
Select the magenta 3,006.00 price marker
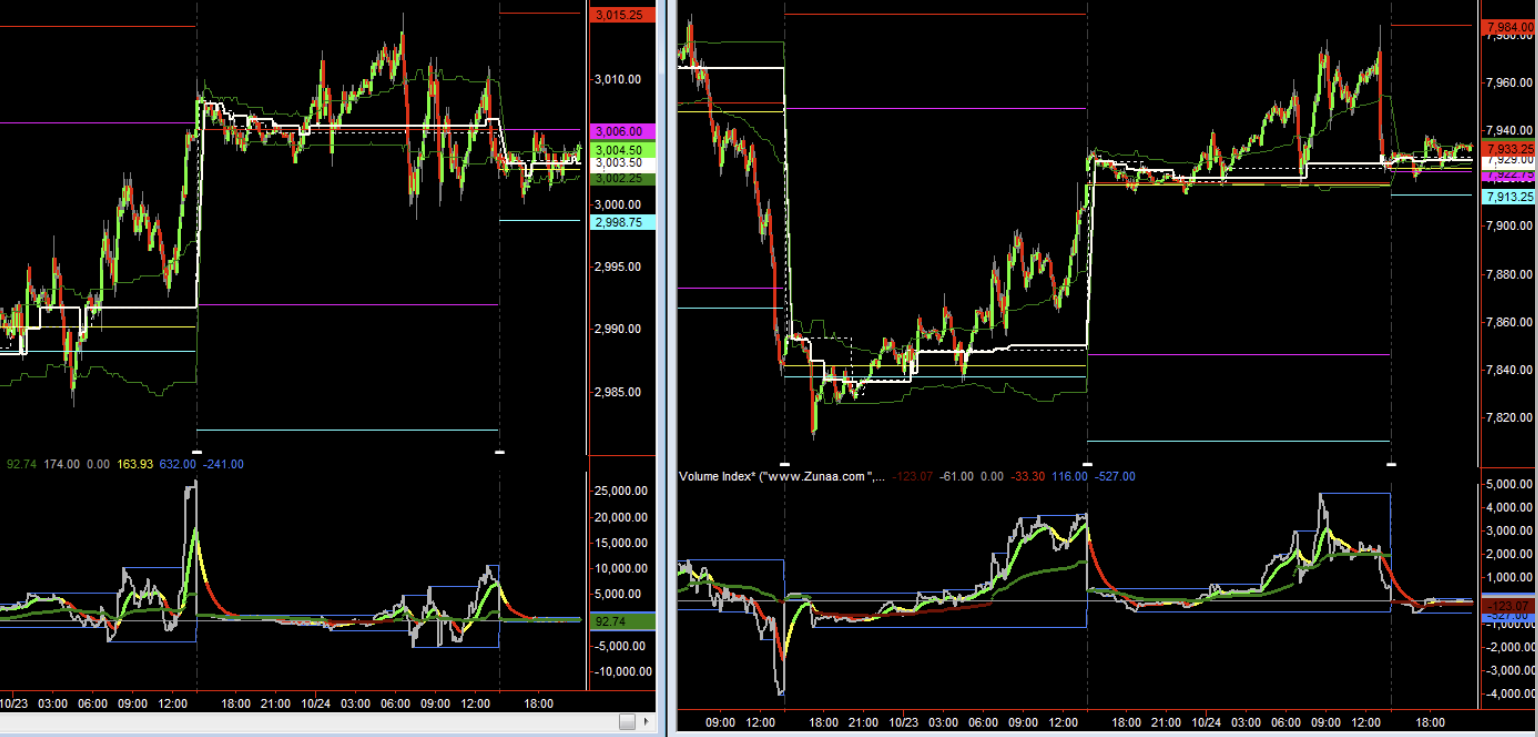point(623,132)
